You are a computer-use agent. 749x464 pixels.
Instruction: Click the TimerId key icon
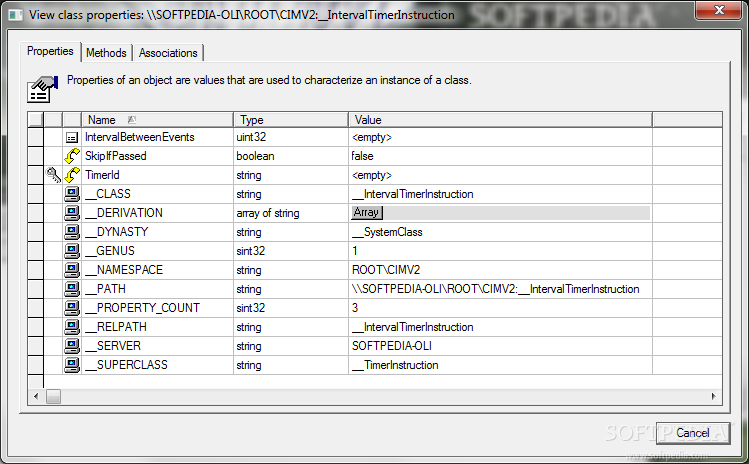click(54, 175)
